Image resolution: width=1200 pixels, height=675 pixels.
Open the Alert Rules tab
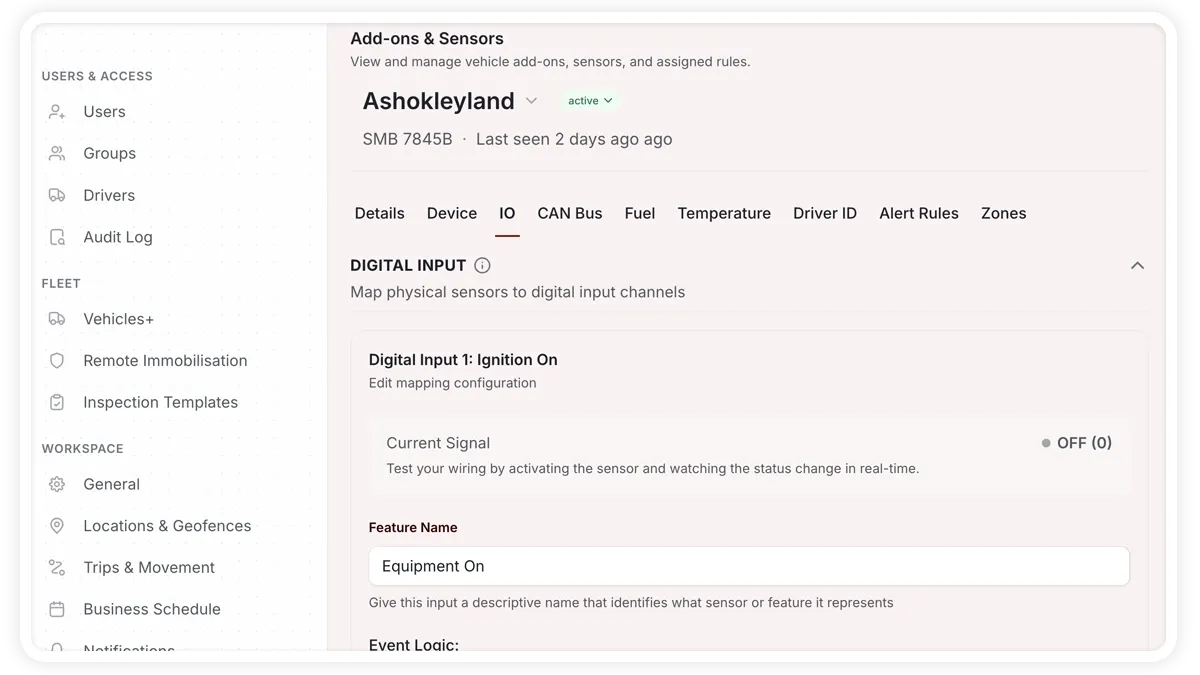click(919, 213)
